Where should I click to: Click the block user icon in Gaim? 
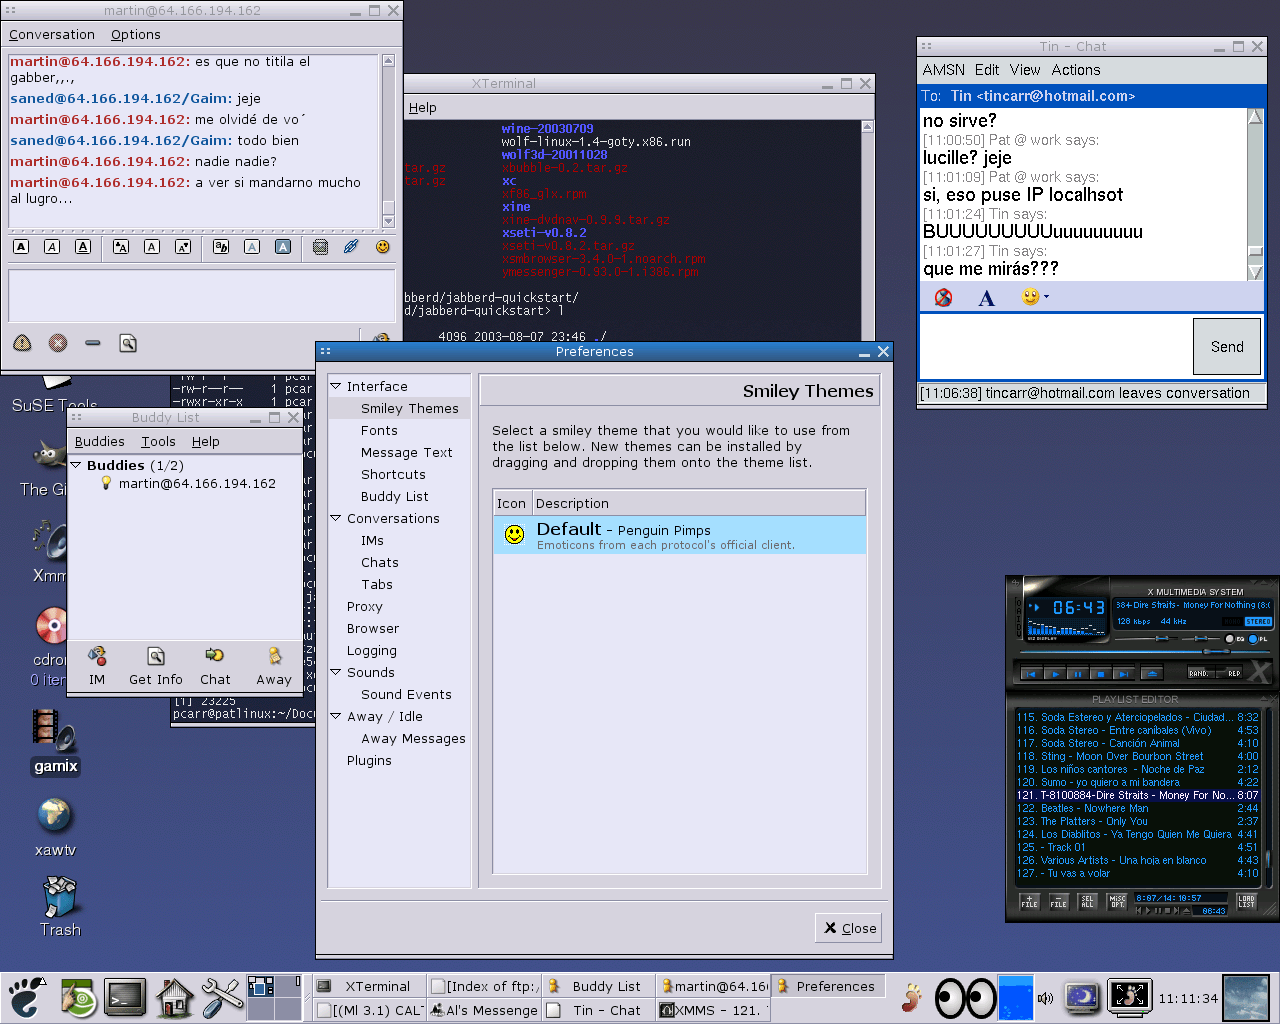click(58, 343)
